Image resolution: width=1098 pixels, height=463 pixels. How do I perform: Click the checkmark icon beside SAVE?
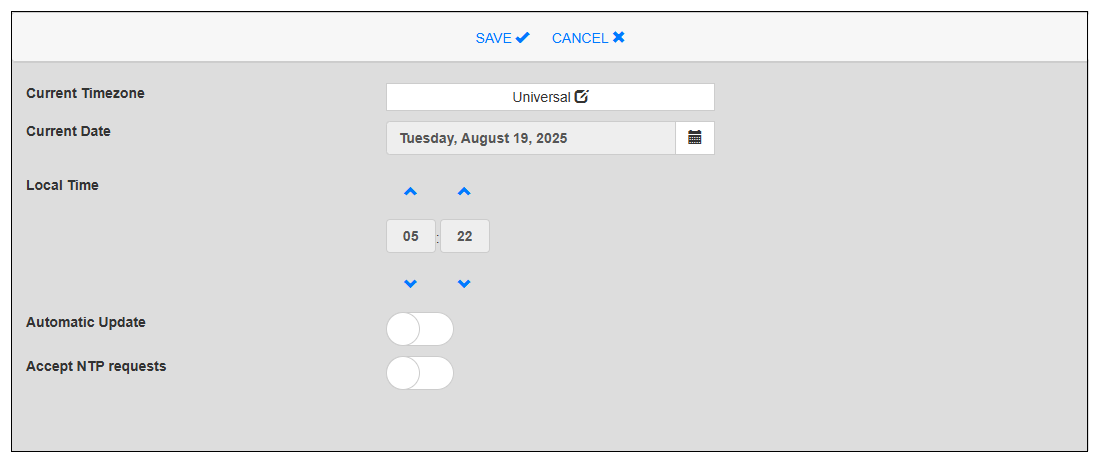(x=523, y=38)
